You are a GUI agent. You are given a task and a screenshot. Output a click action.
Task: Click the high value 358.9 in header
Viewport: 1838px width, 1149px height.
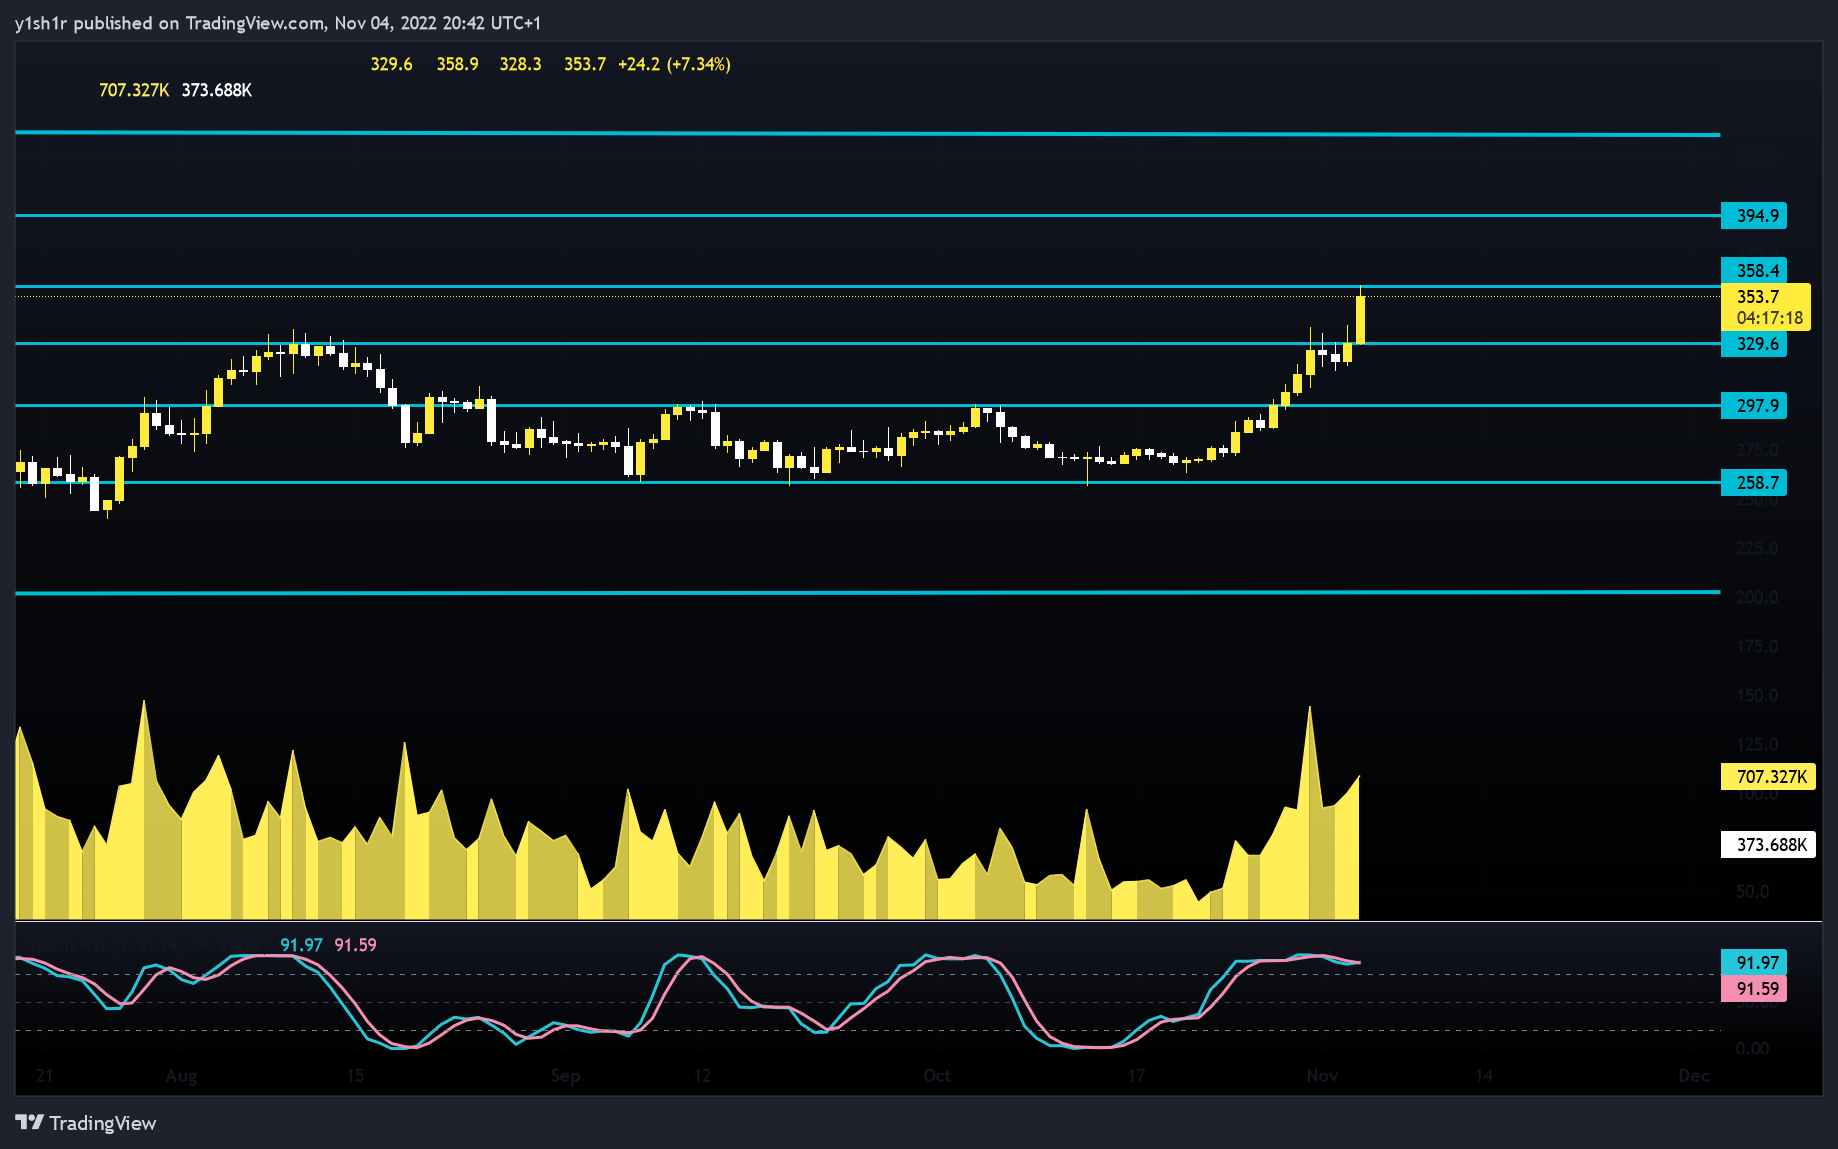(x=457, y=64)
